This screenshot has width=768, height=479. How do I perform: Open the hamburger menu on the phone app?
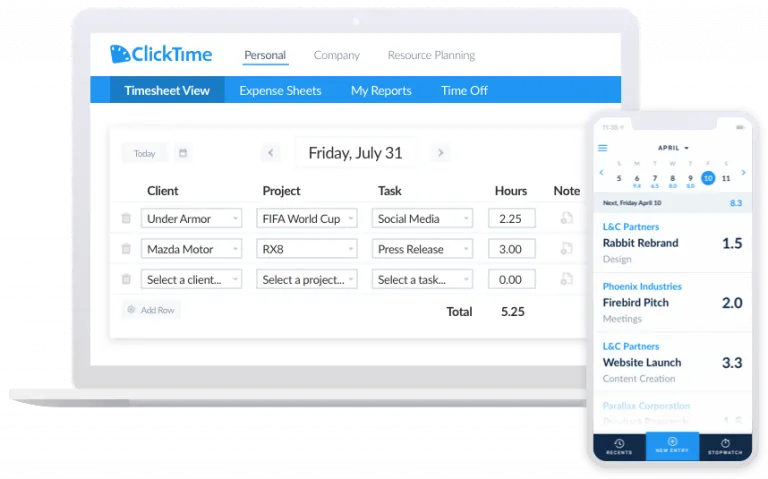[603, 148]
